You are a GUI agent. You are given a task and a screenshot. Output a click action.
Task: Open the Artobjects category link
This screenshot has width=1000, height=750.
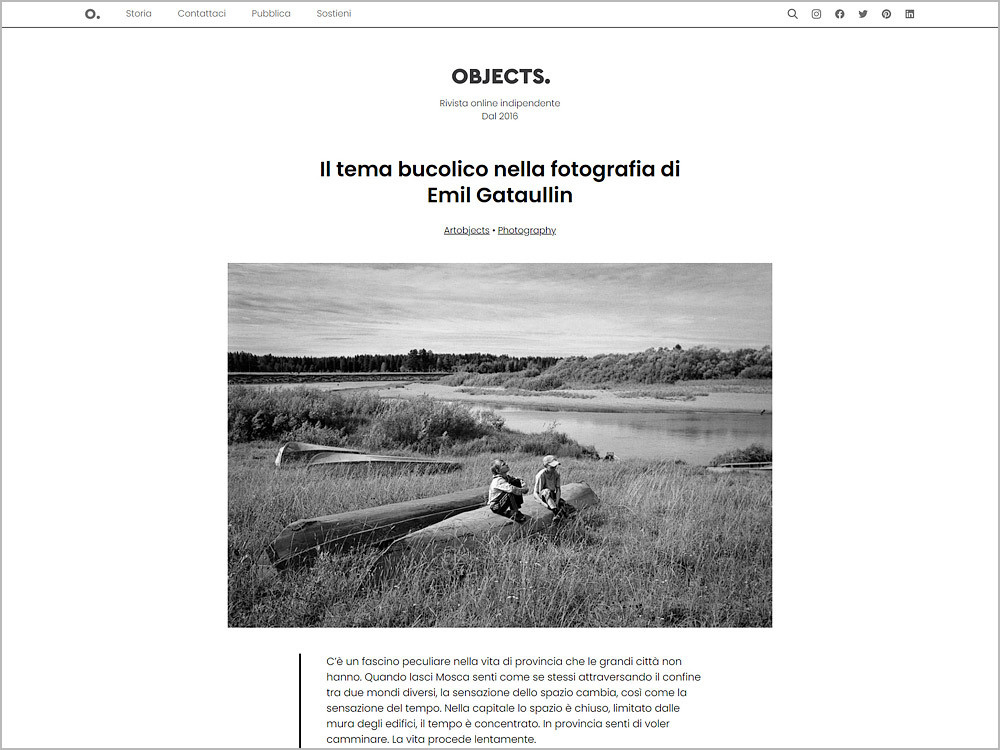click(466, 230)
